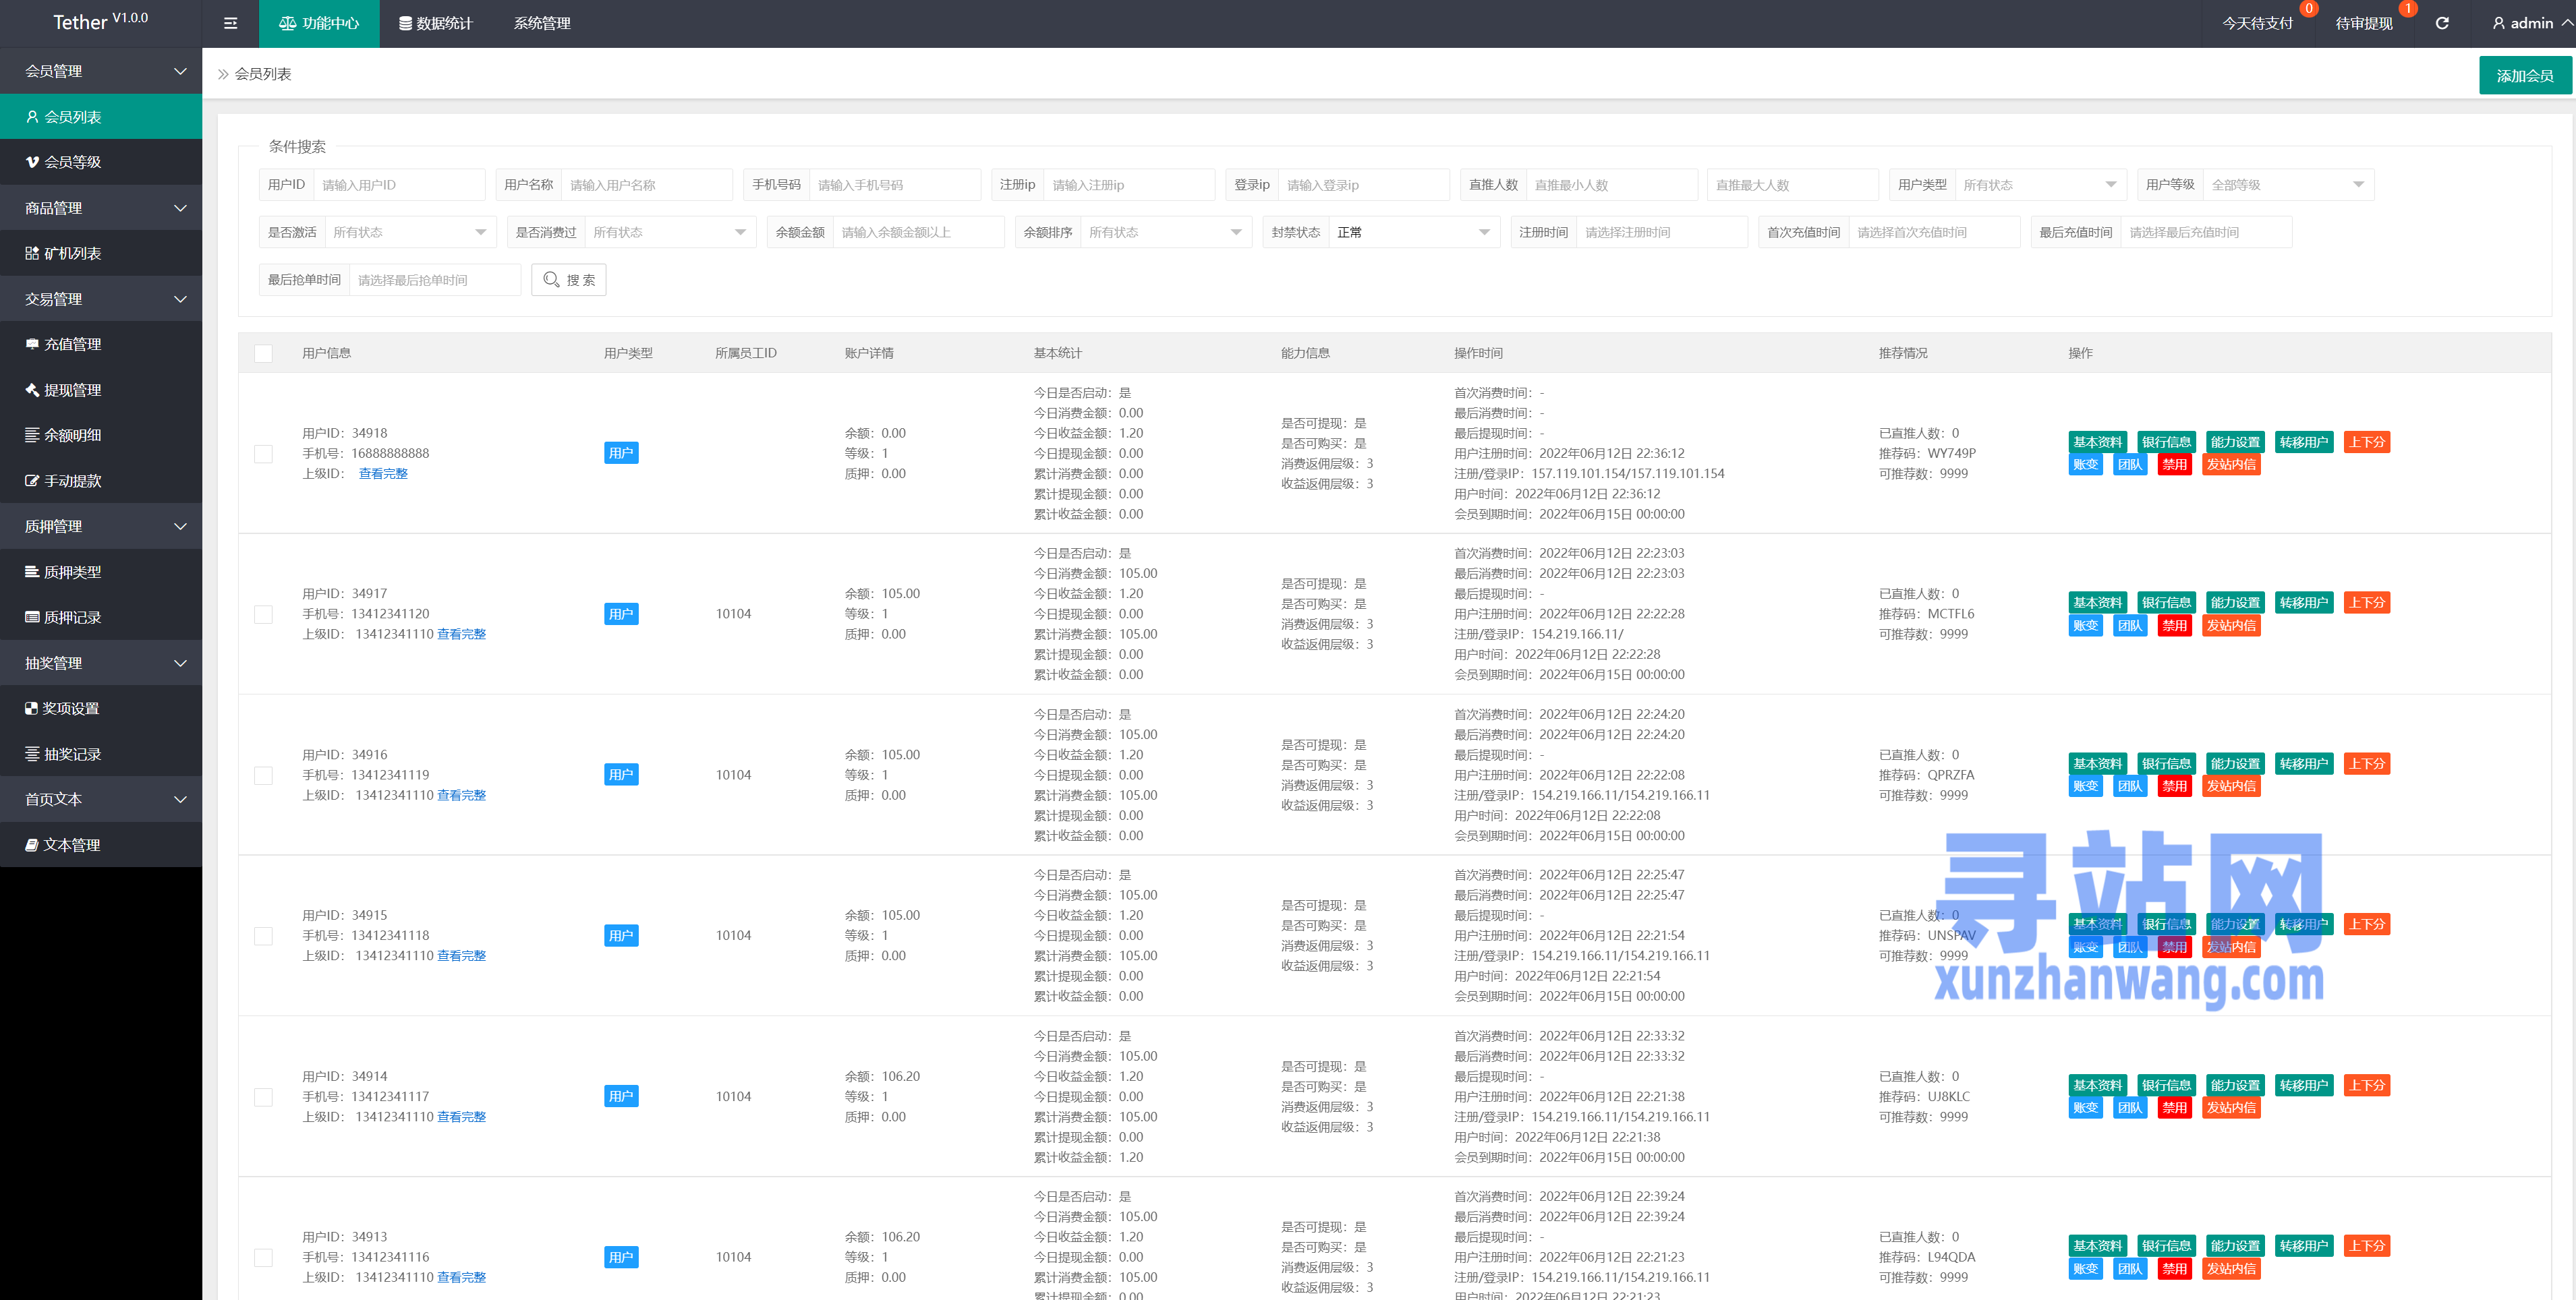This screenshot has height=1300, width=2576.
Task: Check the row for user 34915
Action: point(263,936)
